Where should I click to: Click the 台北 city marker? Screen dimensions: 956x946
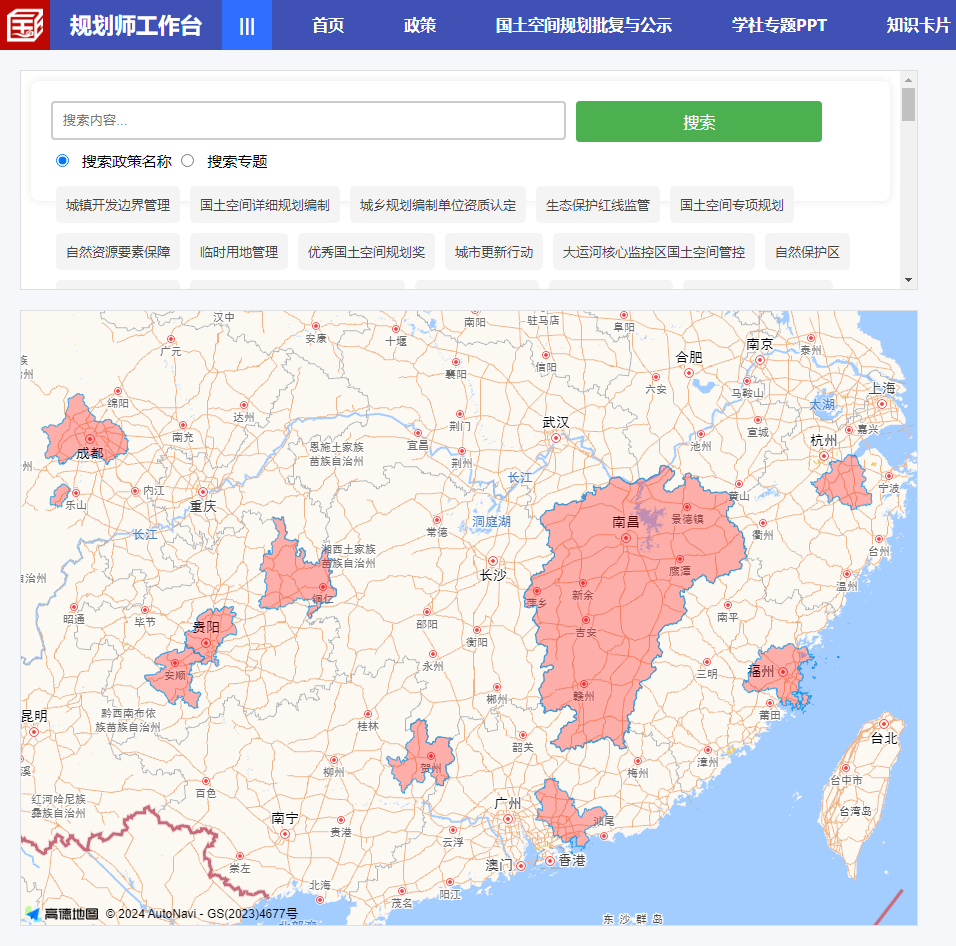point(883,724)
